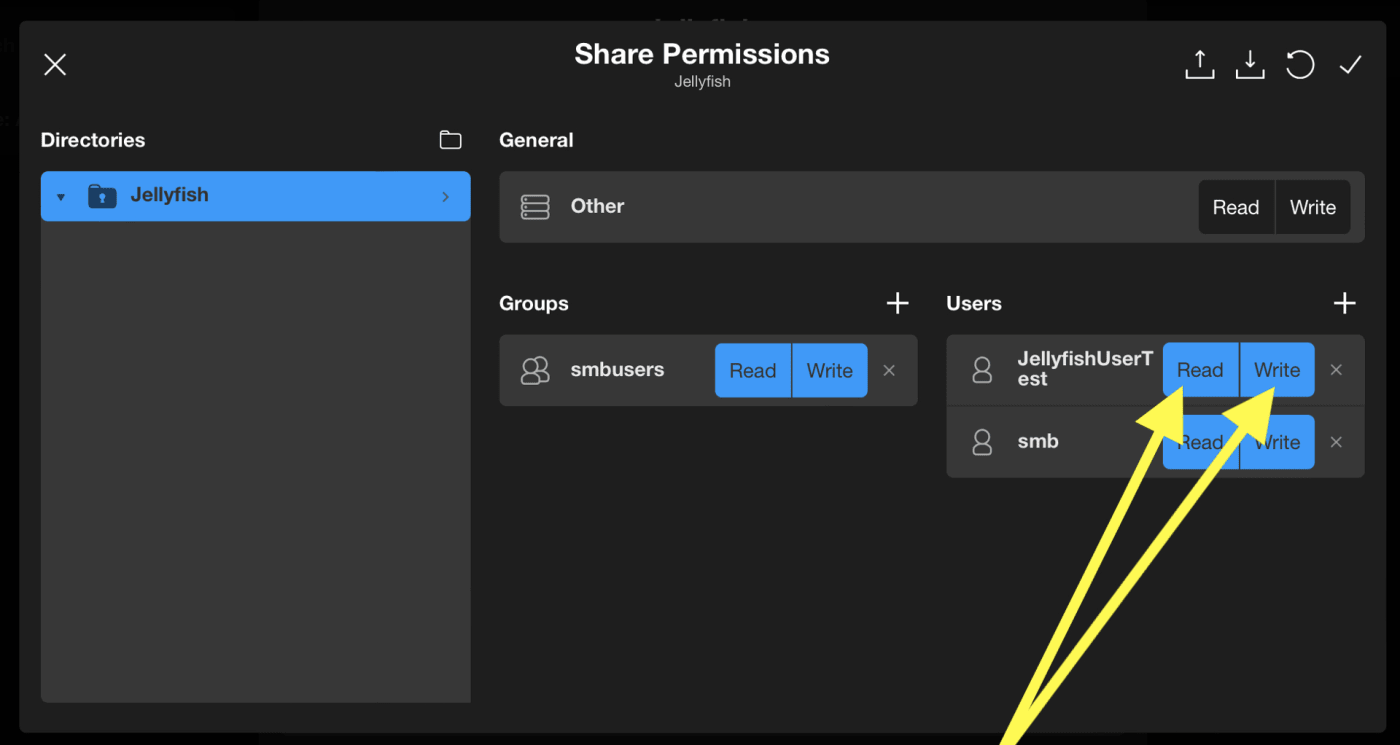Add a new user with plus icon
Viewport: 1400px width, 745px height.
pyautogui.click(x=1344, y=303)
